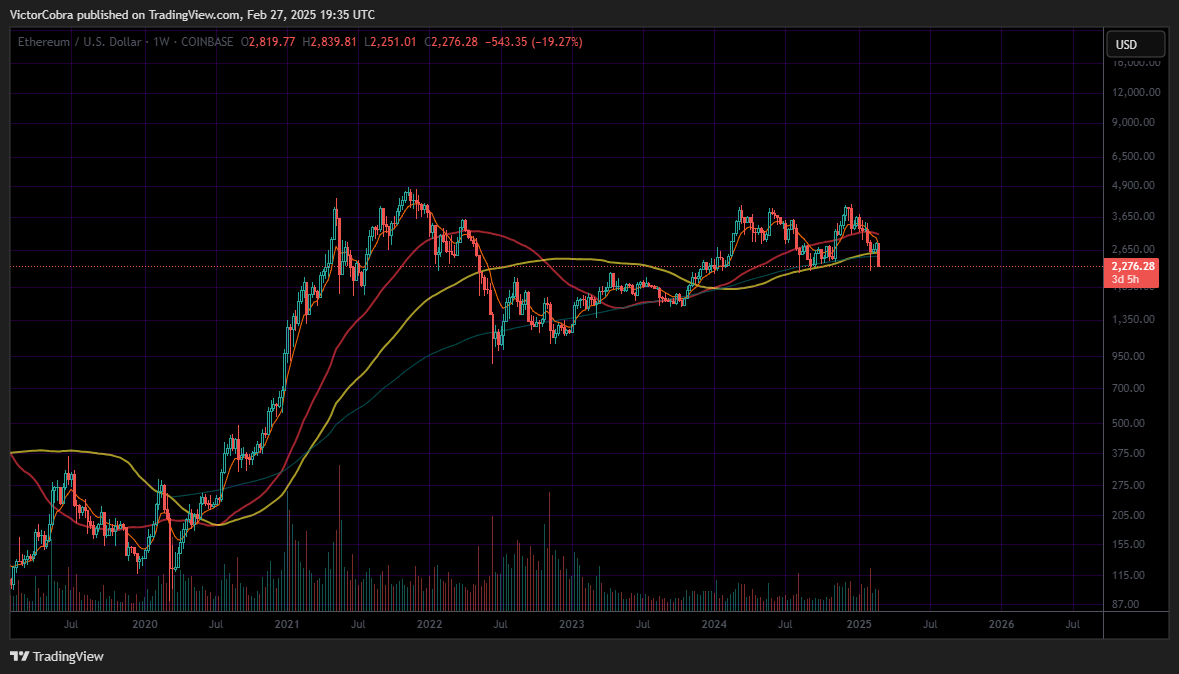Click the close value C2,276.28

[x=451, y=42]
